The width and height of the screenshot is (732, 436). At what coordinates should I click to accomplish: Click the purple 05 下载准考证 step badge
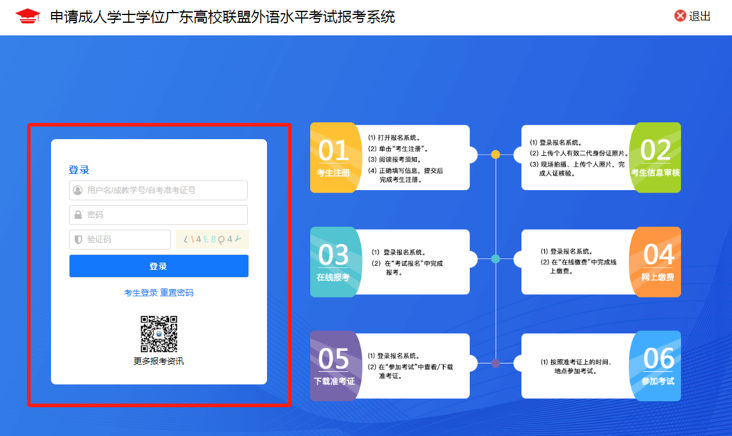click(333, 366)
